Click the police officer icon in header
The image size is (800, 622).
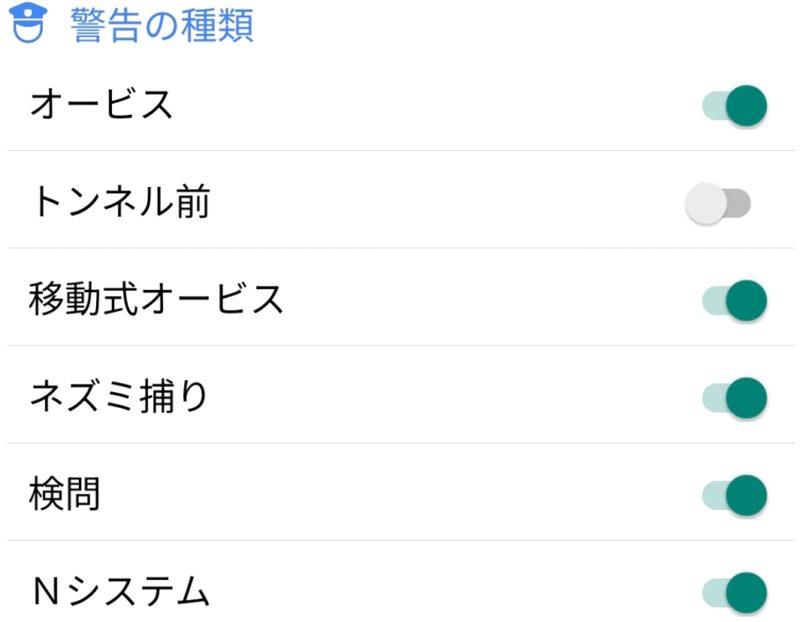pos(29,24)
